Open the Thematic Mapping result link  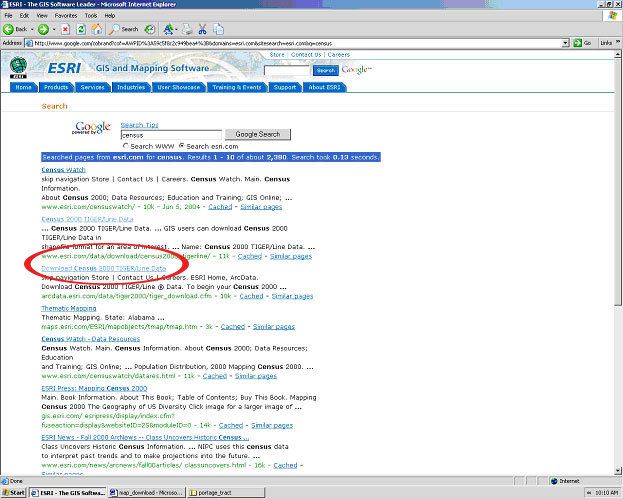click(x=69, y=308)
